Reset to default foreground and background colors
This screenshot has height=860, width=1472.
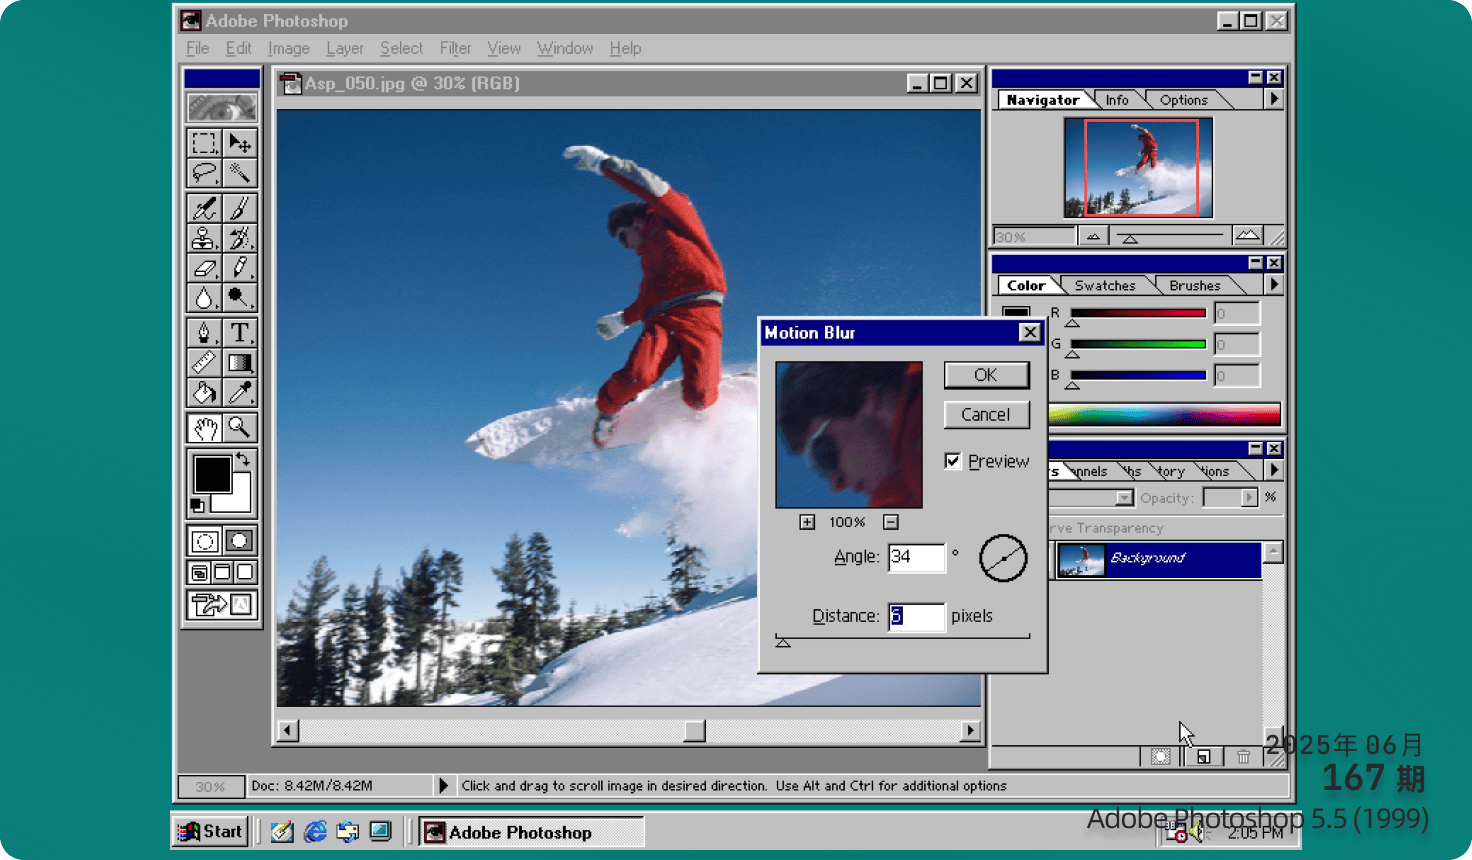[197, 506]
